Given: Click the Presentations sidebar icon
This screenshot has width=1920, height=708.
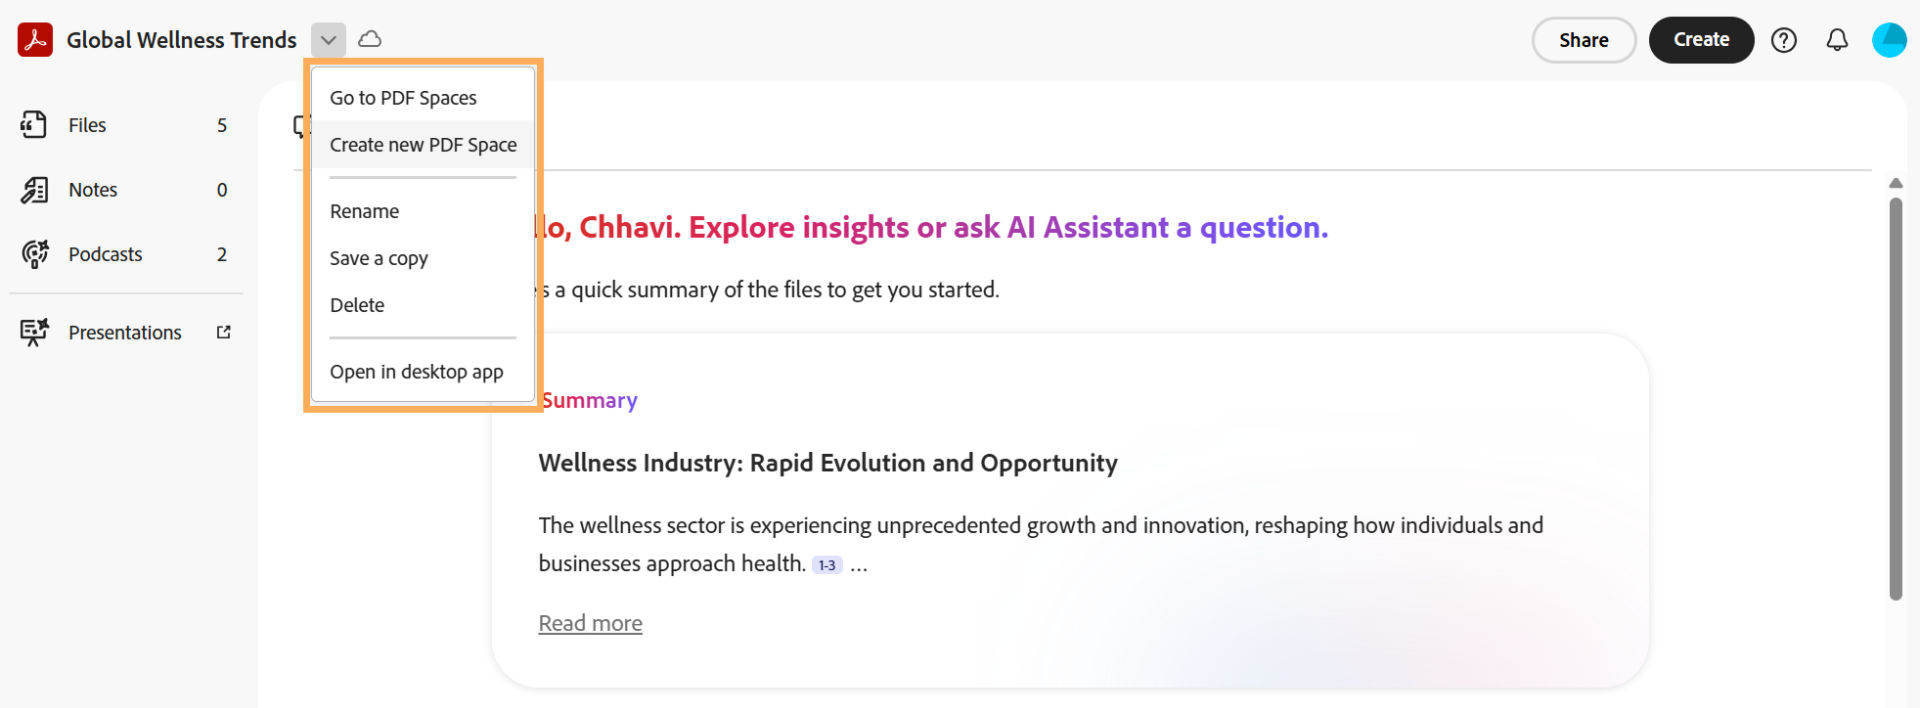Looking at the screenshot, I should pos(34,332).
